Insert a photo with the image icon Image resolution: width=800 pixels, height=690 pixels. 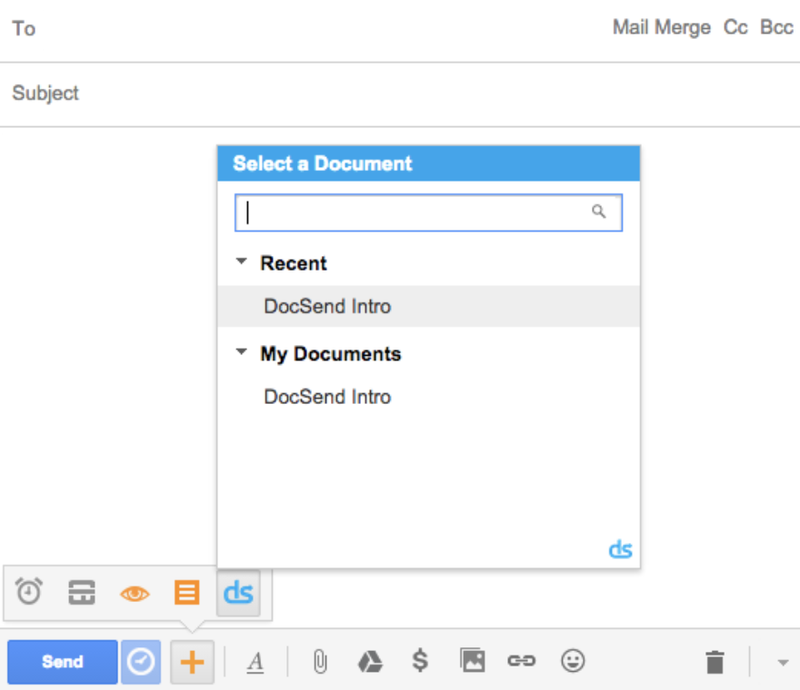tap(472, 660)
